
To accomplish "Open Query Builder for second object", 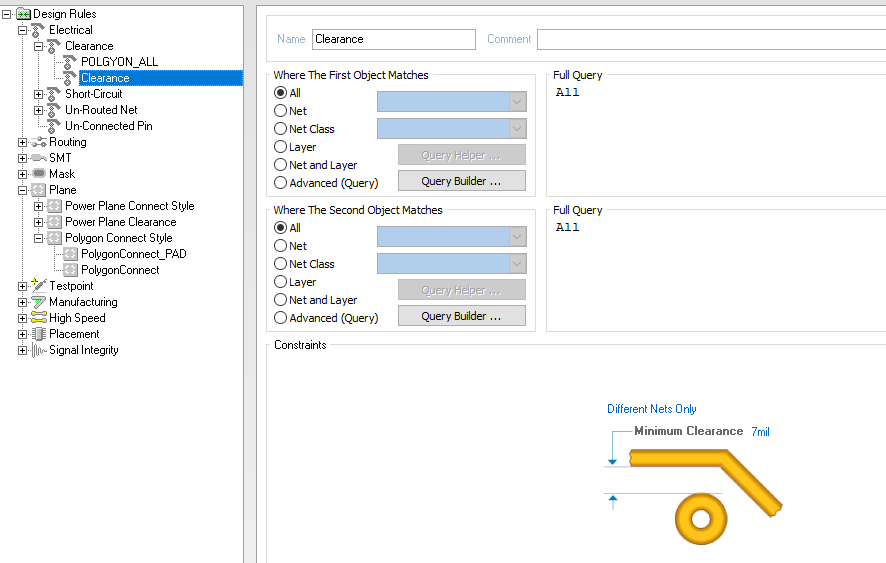I will click(461, 316).
